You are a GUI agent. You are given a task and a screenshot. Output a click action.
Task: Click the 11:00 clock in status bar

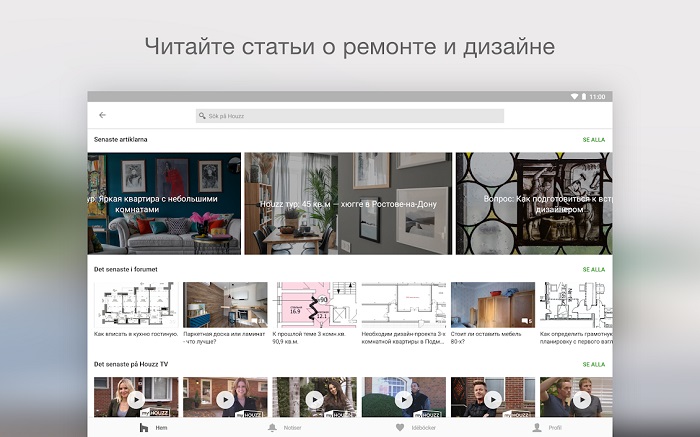pos(597,97)
